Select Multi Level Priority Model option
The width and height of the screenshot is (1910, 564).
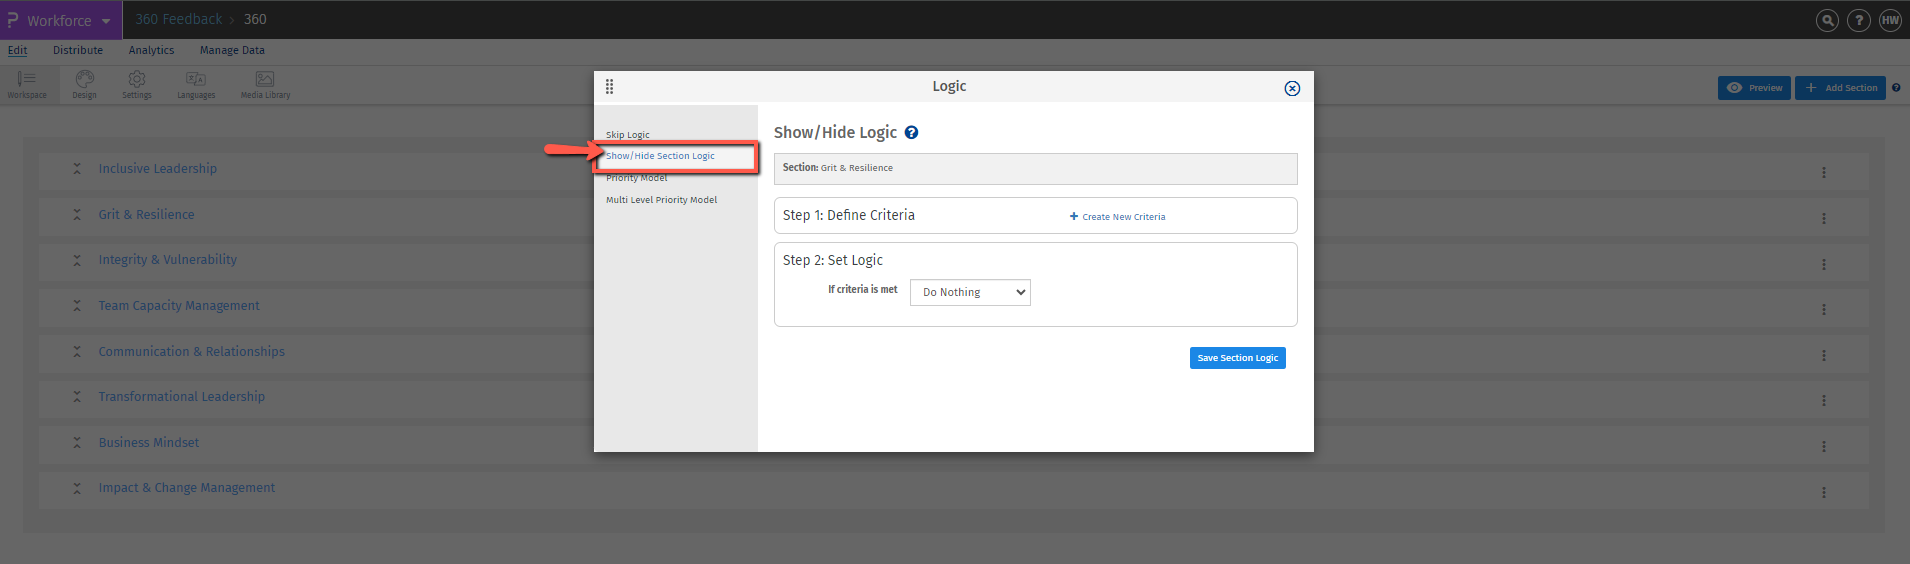(x=661, y=200)
